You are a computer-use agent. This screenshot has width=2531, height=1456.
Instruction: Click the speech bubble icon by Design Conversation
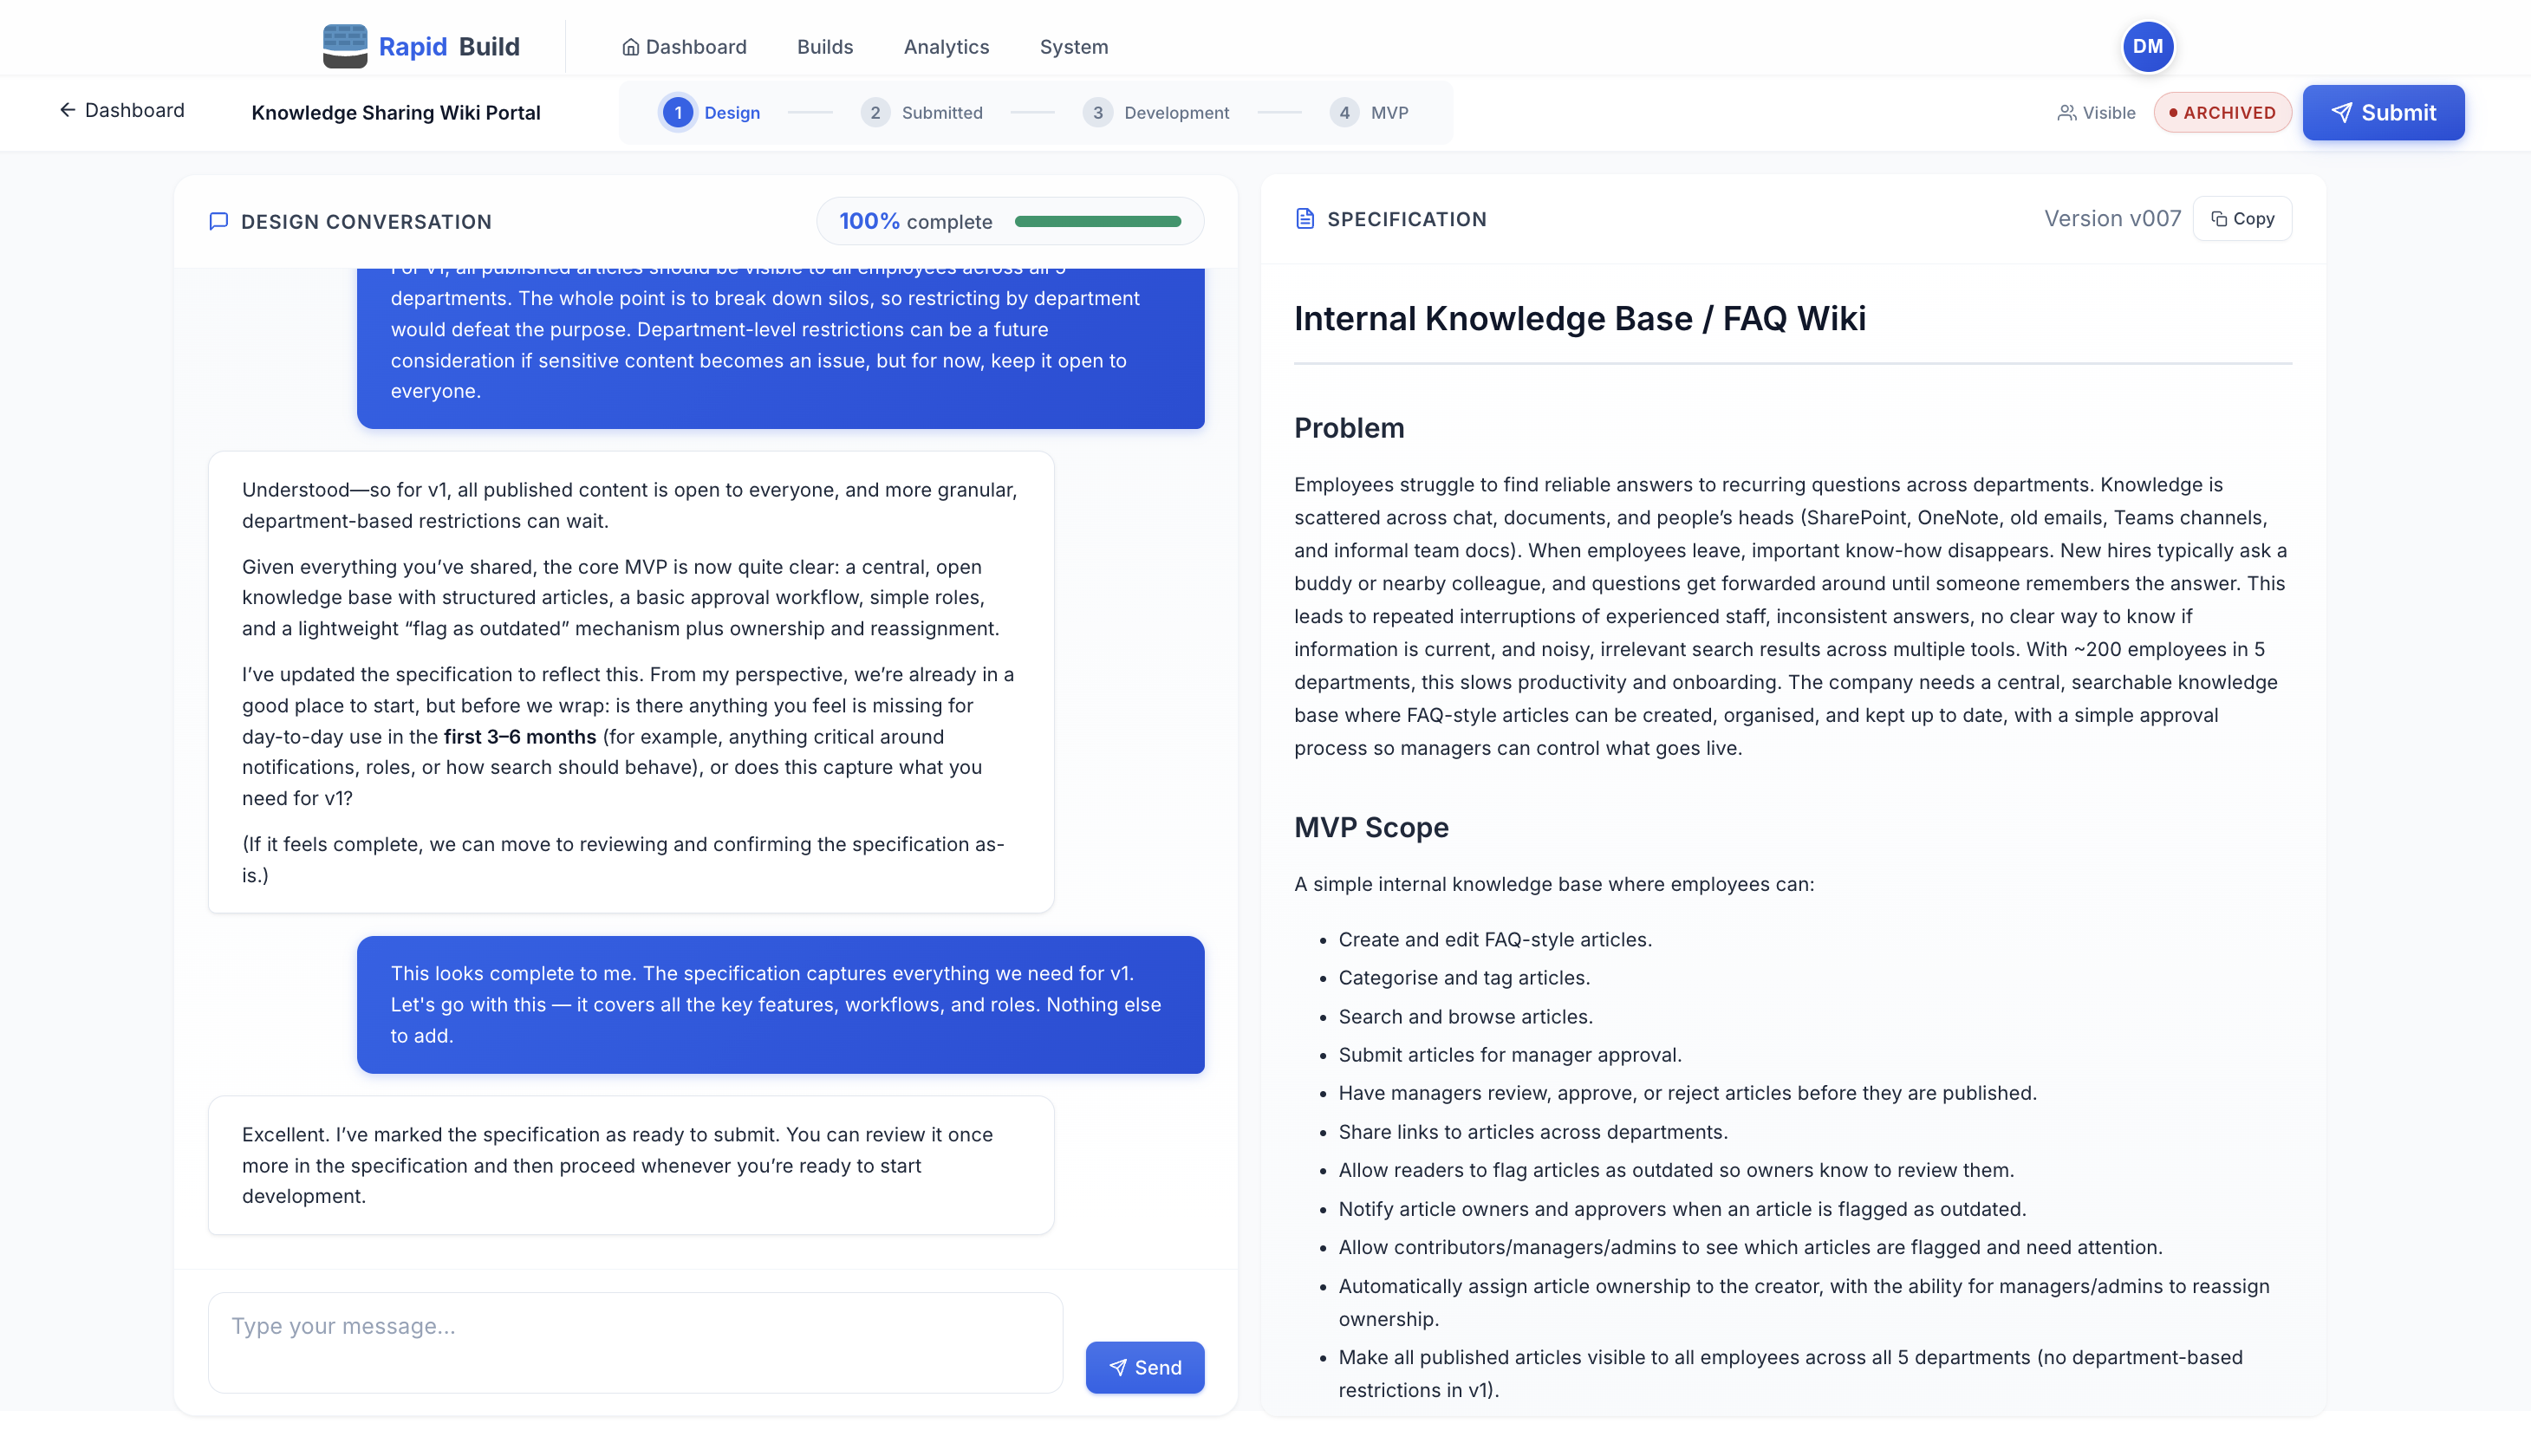[218, 221]
